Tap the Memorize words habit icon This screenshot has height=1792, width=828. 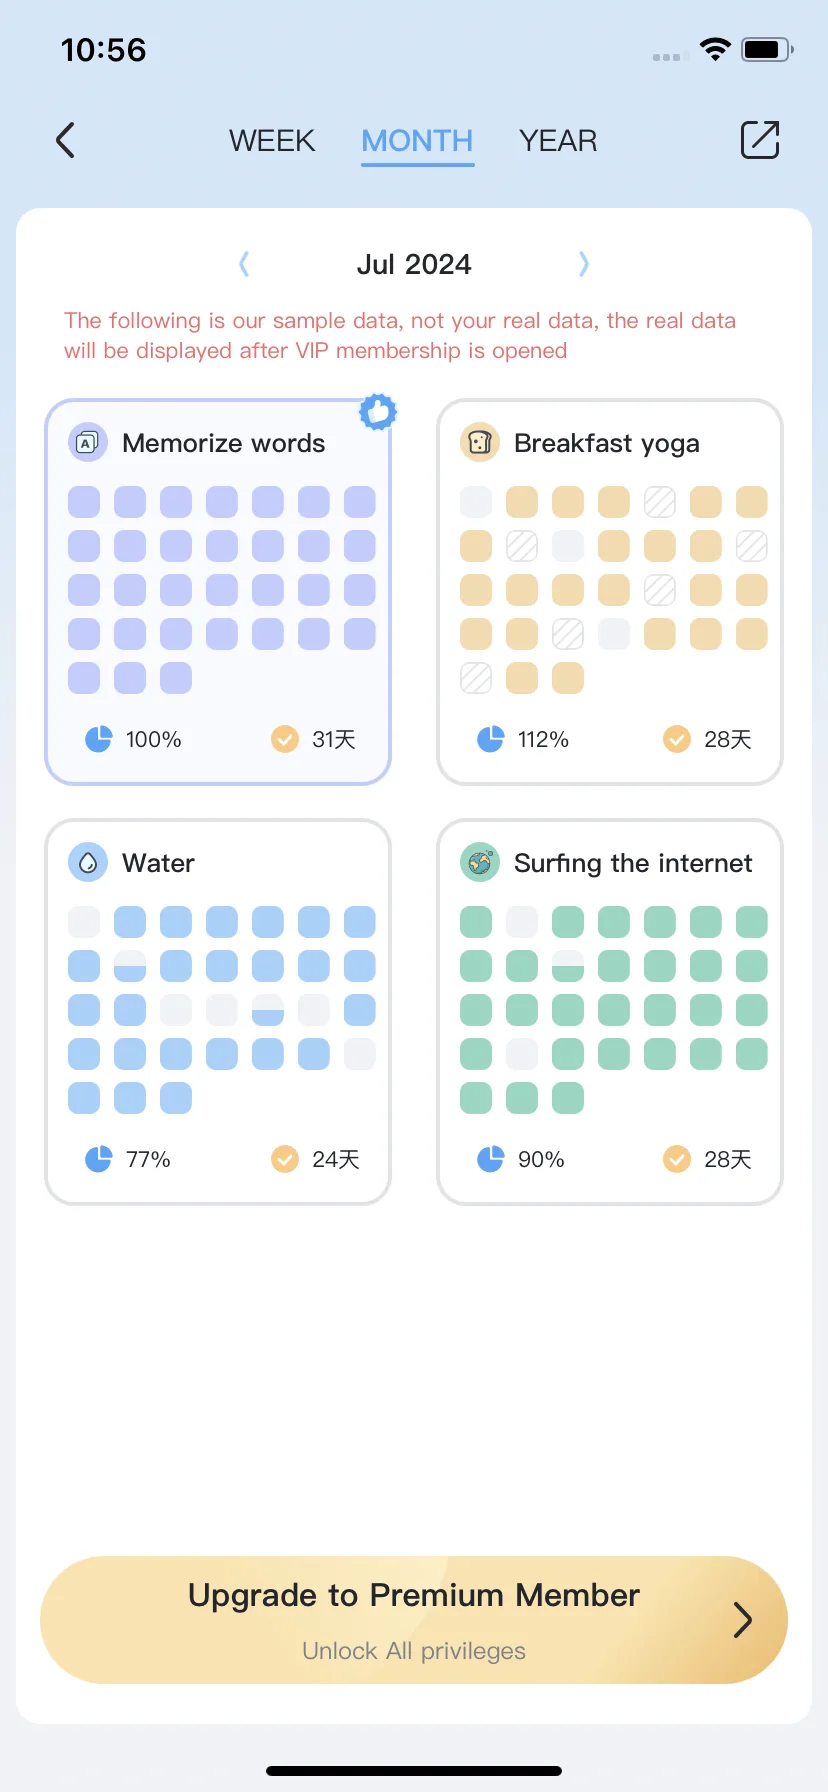click(87, 442)
